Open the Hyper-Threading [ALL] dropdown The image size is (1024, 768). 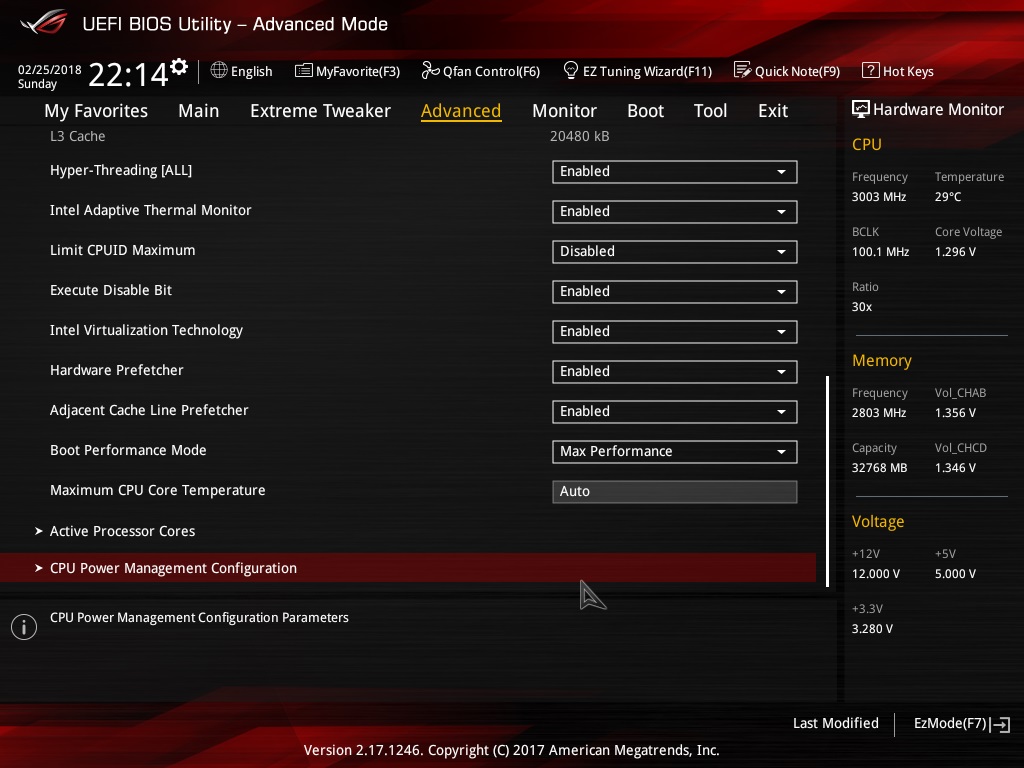[674, 172]
